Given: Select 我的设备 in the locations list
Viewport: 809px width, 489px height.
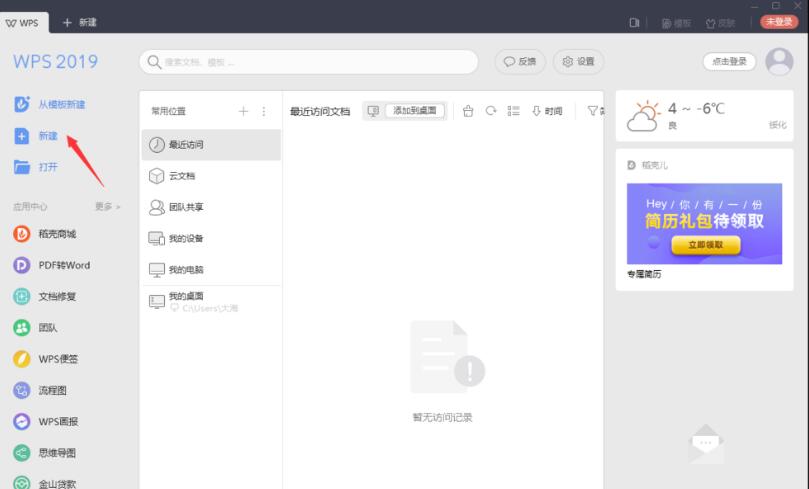Looking at the screenshot, I should (x=211, y=238).
